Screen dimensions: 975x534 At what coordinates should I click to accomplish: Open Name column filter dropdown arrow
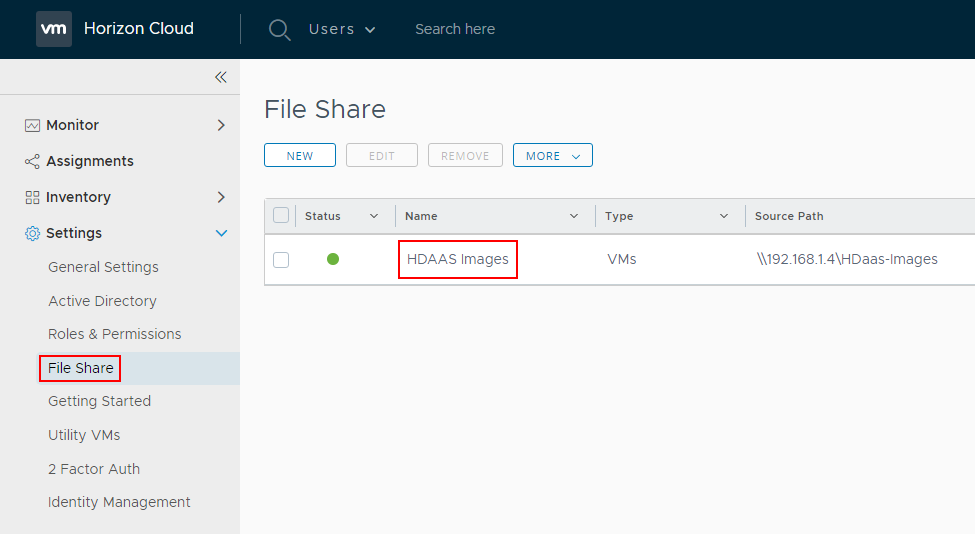pos(574,216)
